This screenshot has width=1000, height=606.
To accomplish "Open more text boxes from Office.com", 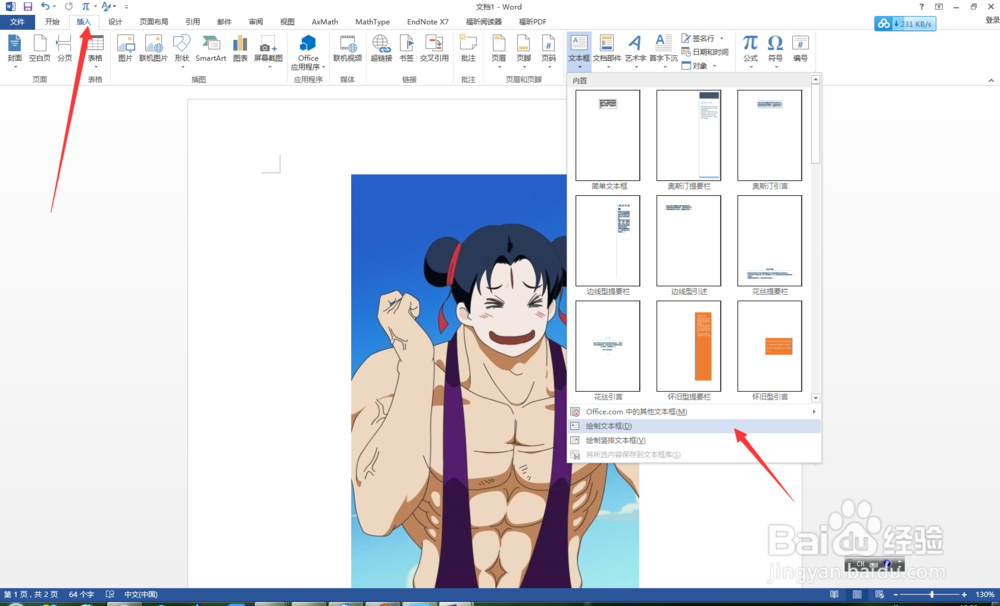I will (694, 411).
